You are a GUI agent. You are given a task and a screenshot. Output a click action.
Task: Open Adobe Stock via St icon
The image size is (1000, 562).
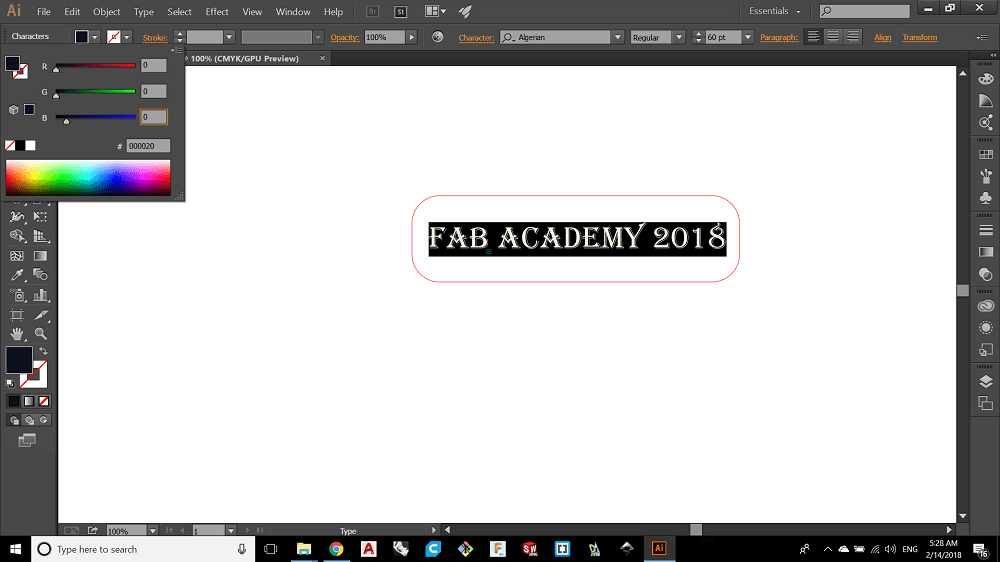[401, 11]
